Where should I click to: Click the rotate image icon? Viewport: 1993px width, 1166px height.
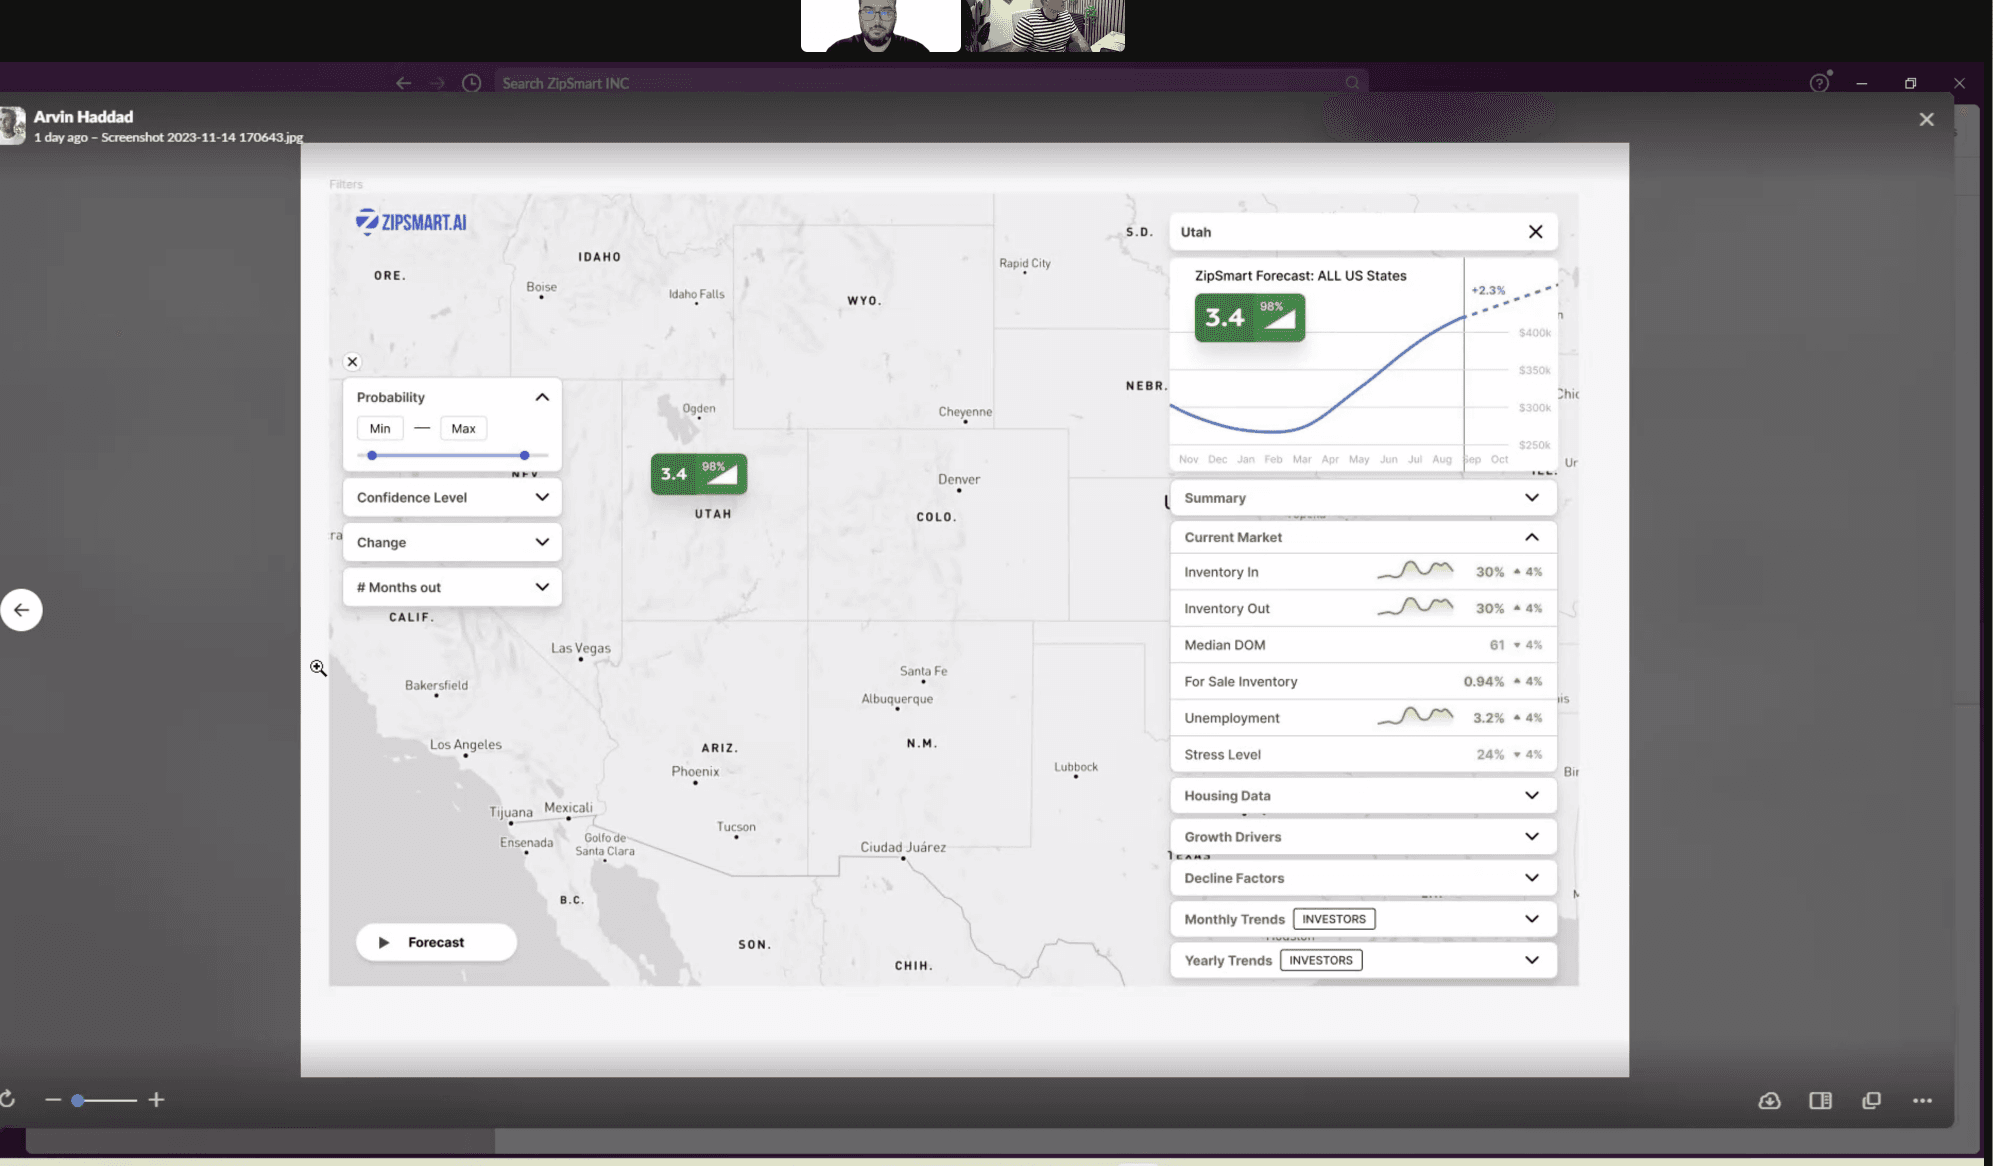tap(8, 1099)
